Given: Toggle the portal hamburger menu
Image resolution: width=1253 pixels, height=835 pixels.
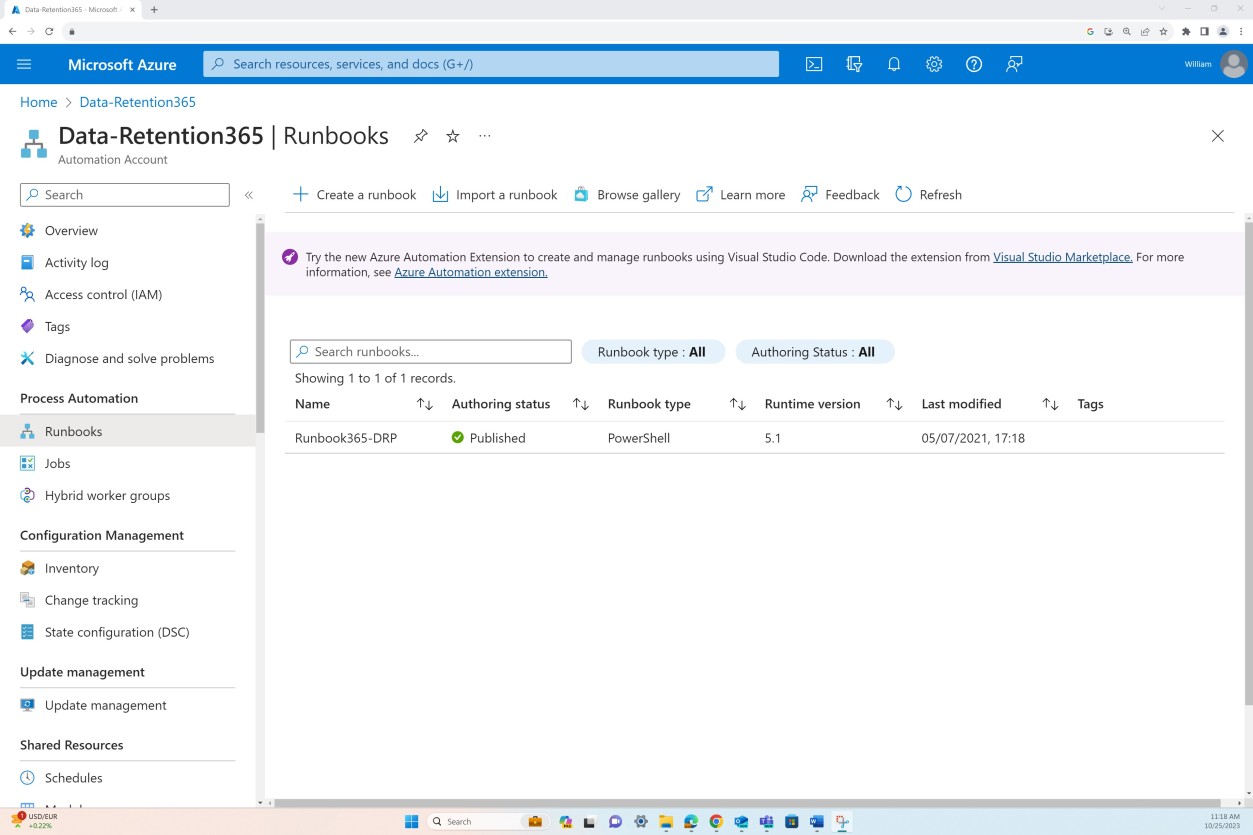Looking at the screenshot, I should [24, 64].
